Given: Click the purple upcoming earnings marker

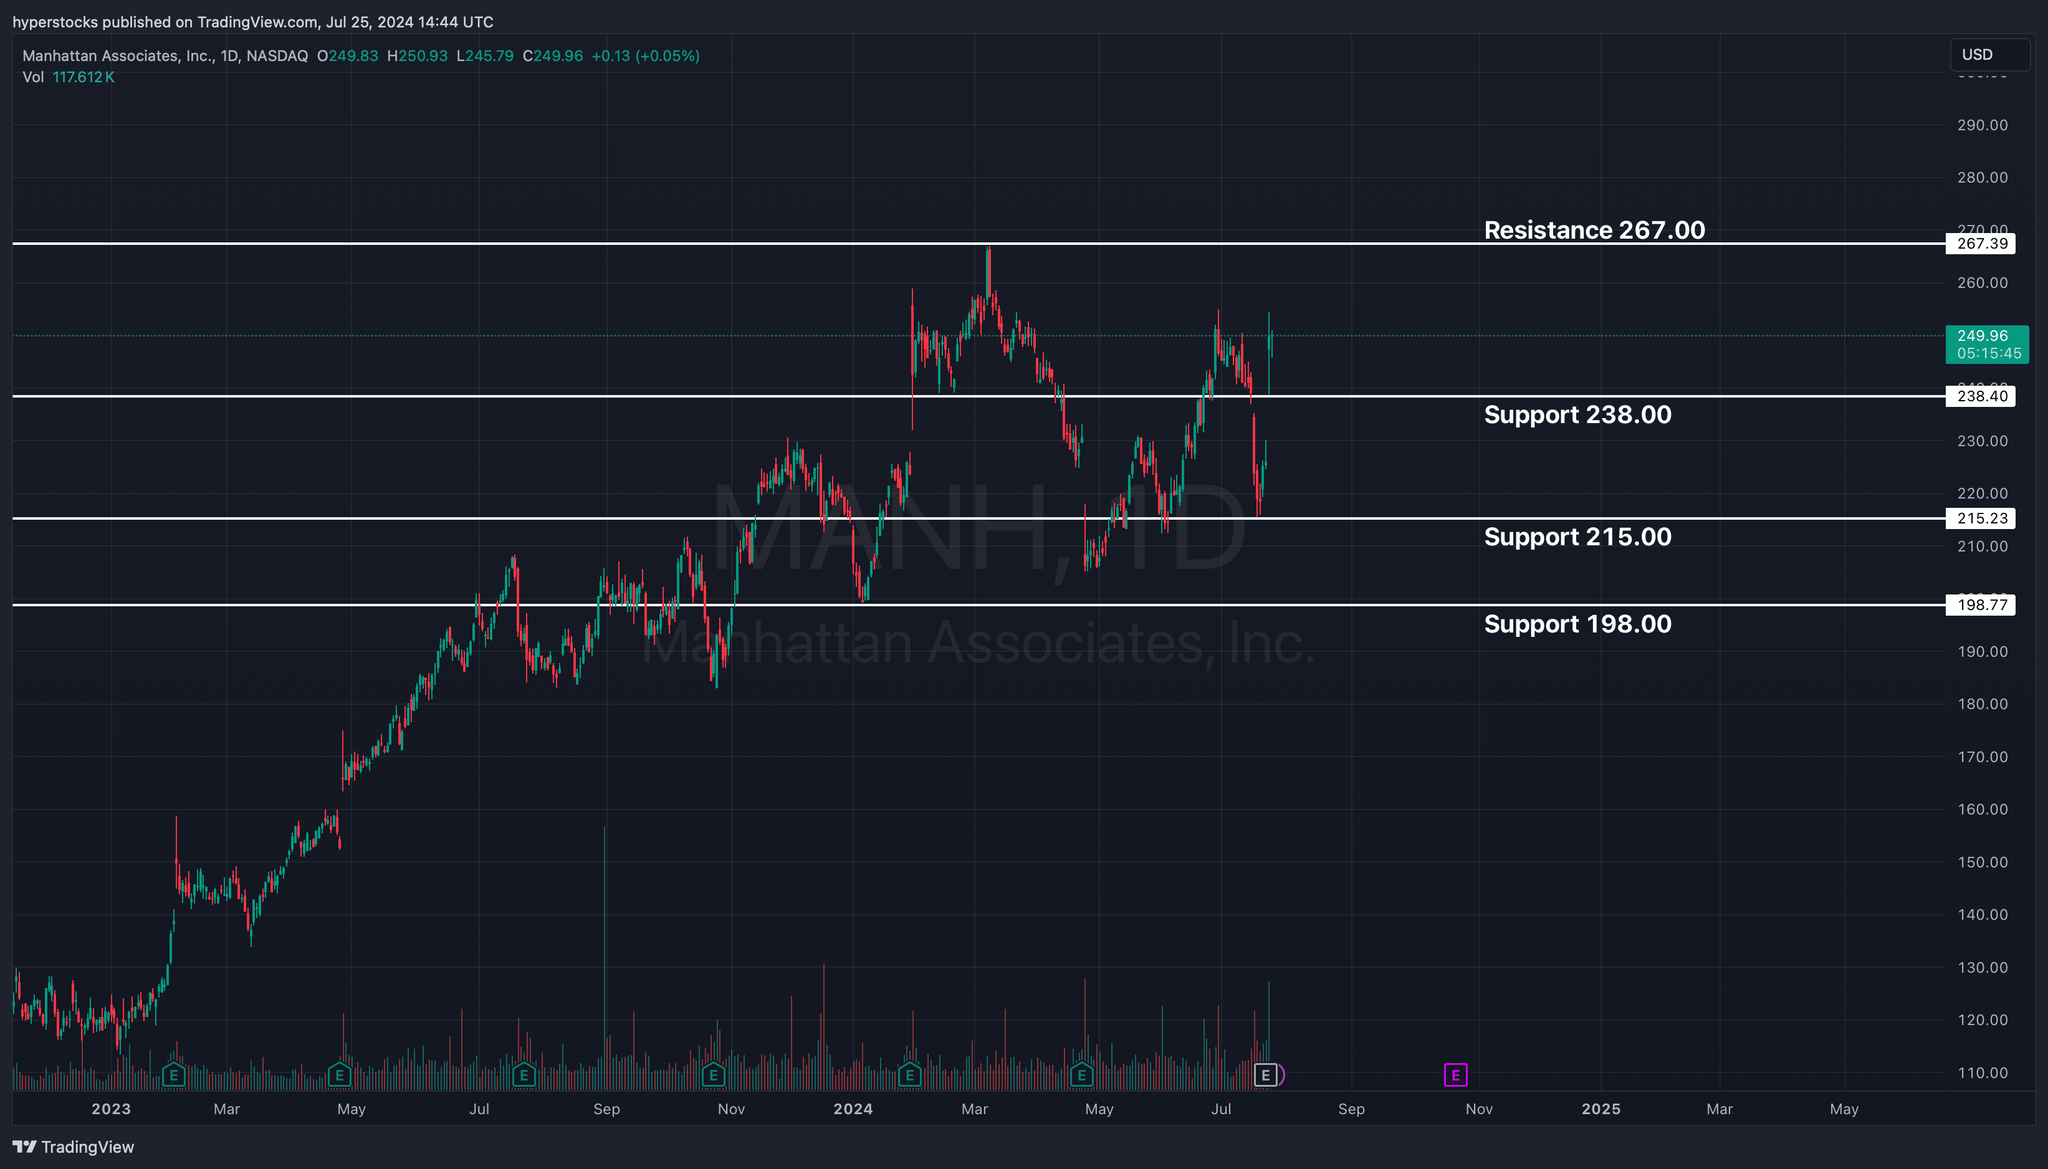Looking at the screenshot, I should point(1455,1075).
